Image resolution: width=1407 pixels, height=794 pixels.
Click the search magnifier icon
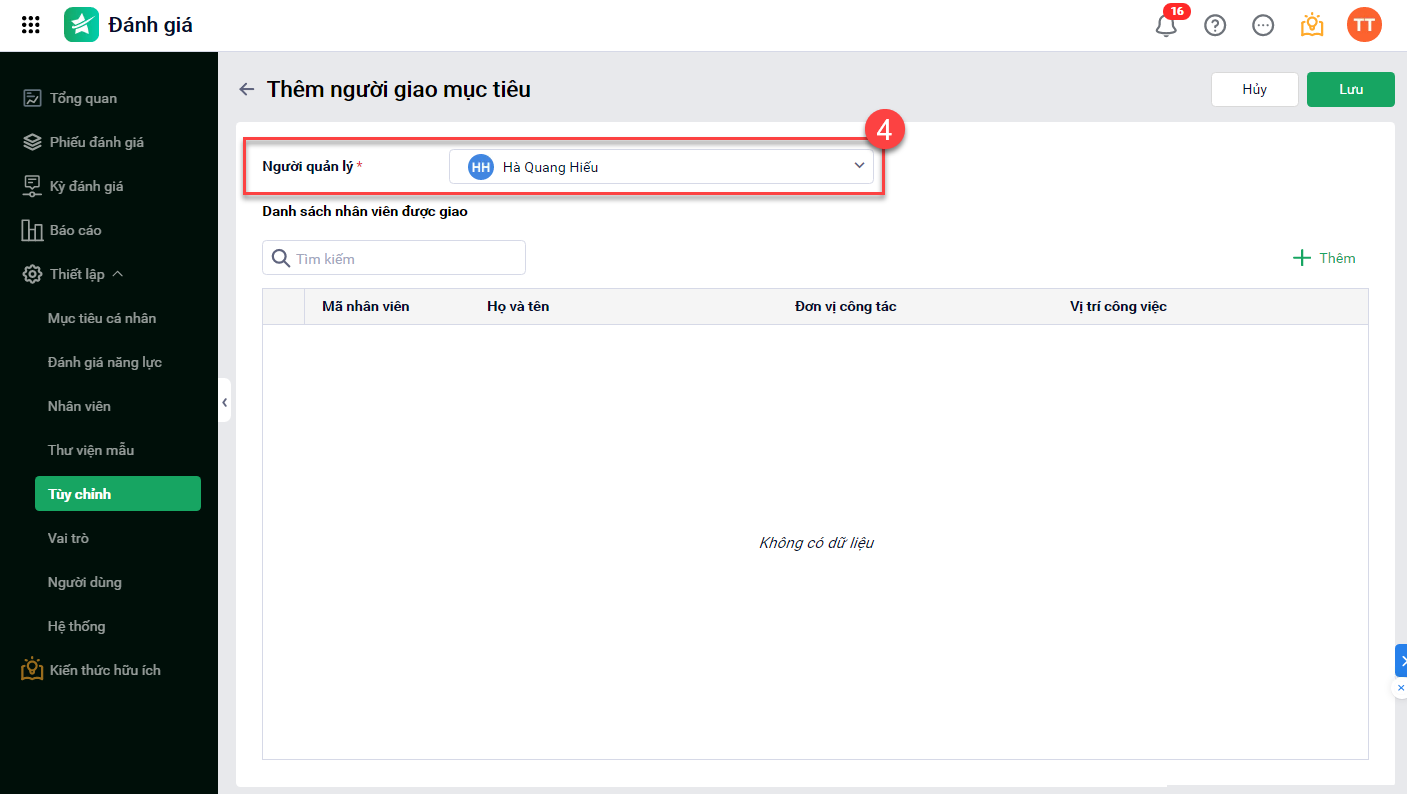pos(281,258)
